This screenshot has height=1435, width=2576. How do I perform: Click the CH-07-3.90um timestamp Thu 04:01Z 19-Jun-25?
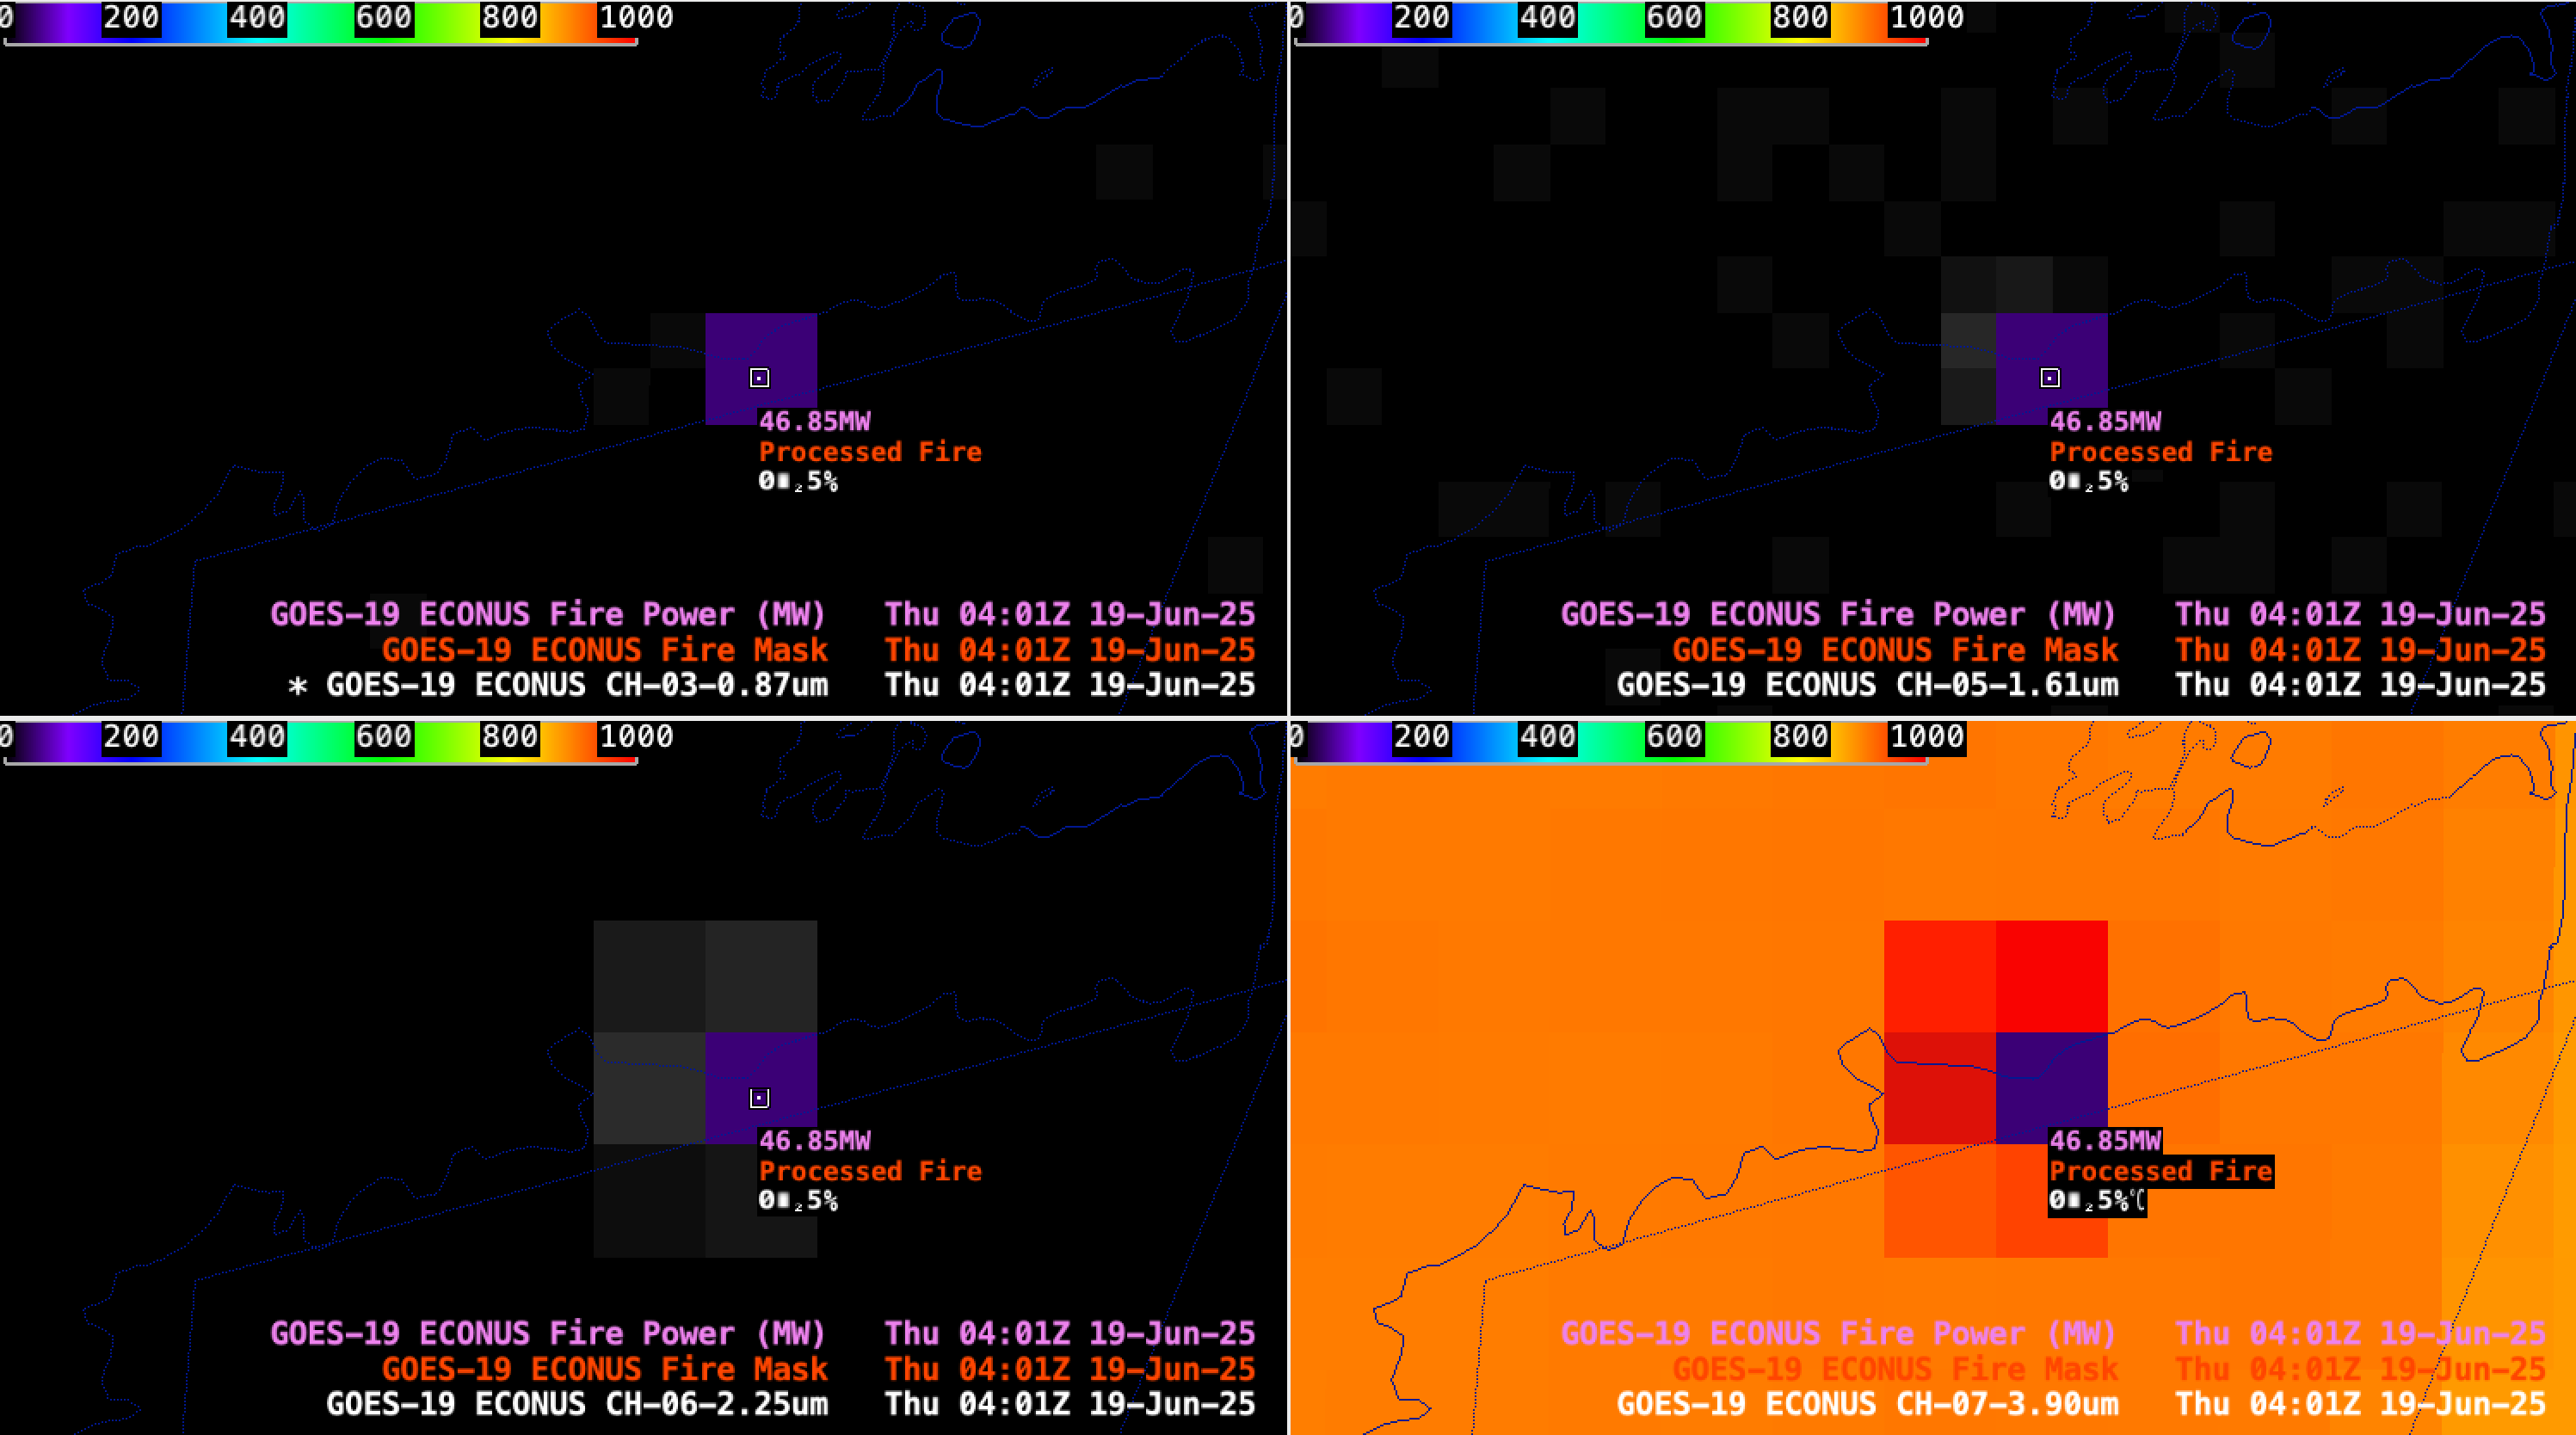(x=2359, y=1404)
